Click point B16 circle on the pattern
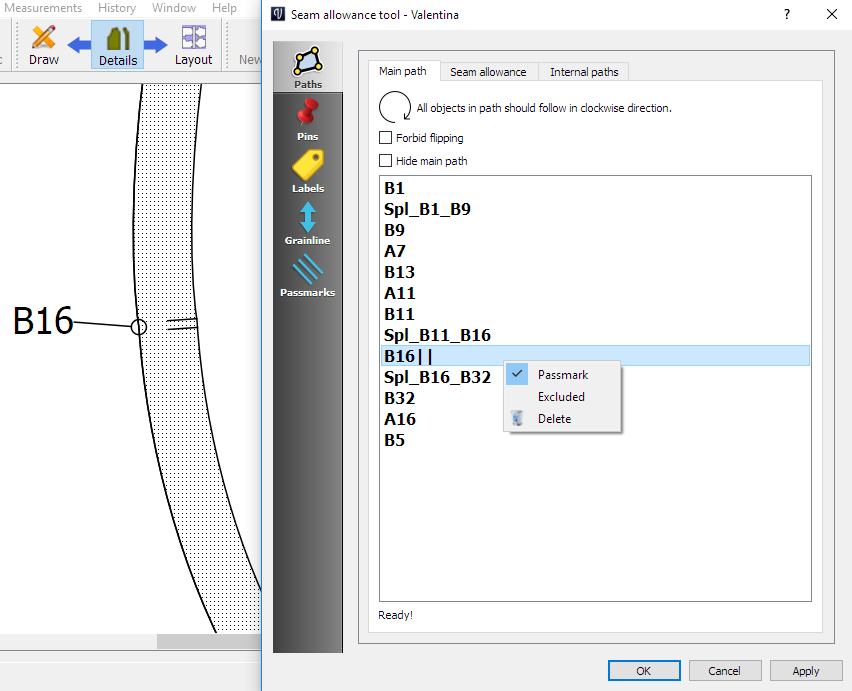This screenshot has width=852, height=691. [139, 326]
